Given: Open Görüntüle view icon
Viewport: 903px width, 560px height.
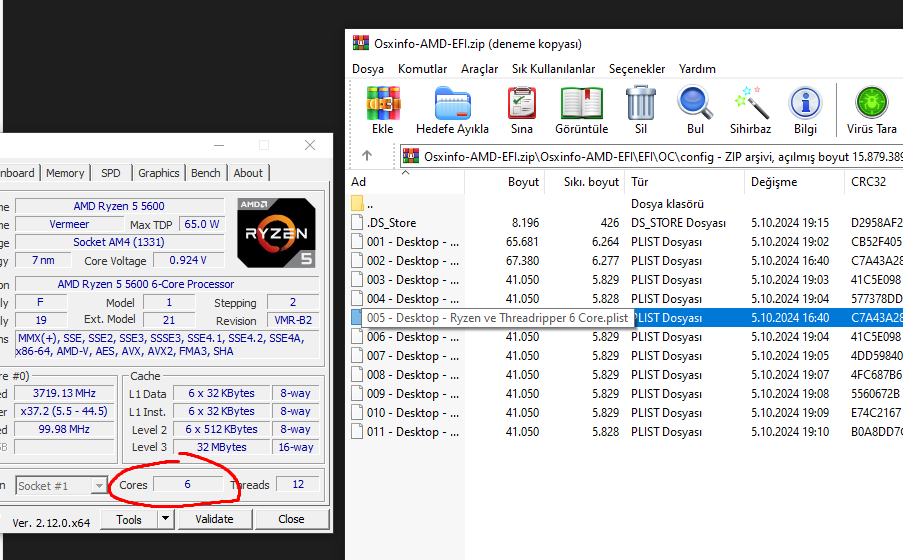Looking at the screenshot, I should (581, 103).
